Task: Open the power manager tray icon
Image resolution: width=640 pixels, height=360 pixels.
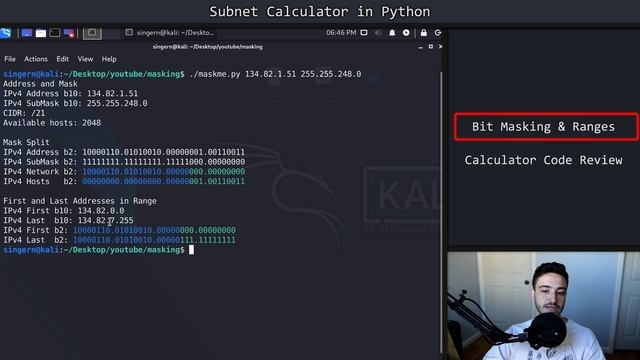Action: click(406, 33)
